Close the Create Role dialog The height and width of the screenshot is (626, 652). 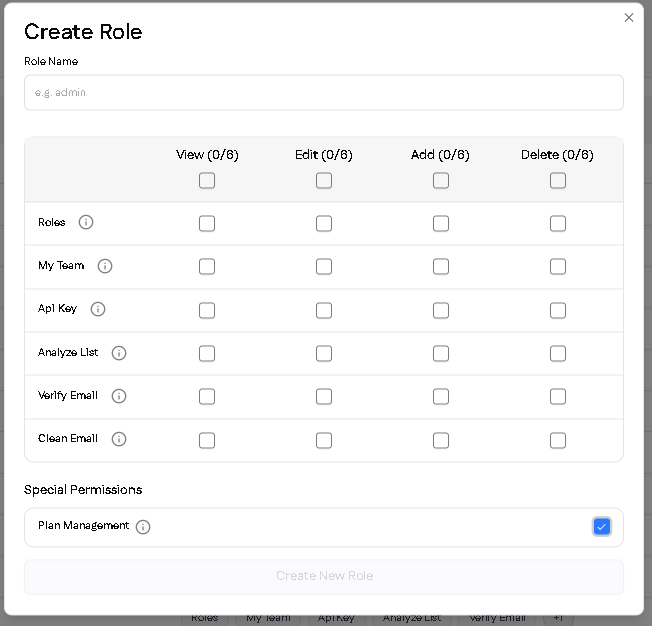(629, 17)
